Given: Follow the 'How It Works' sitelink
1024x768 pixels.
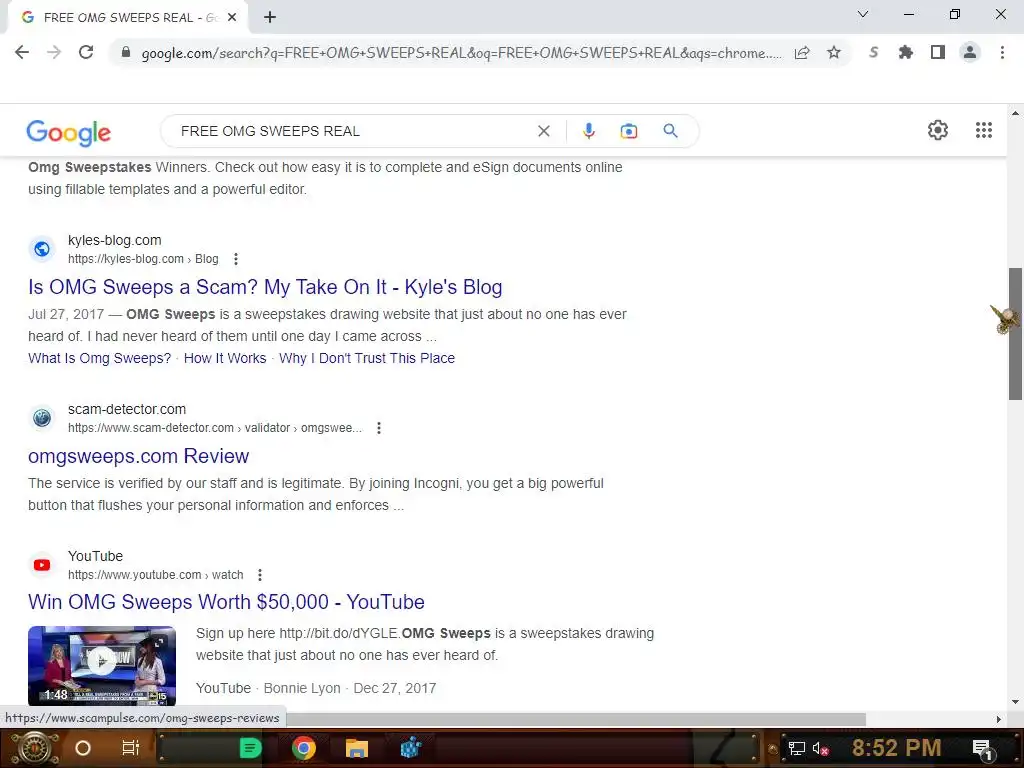Looking at the screenshot, I should pos(225,358).
